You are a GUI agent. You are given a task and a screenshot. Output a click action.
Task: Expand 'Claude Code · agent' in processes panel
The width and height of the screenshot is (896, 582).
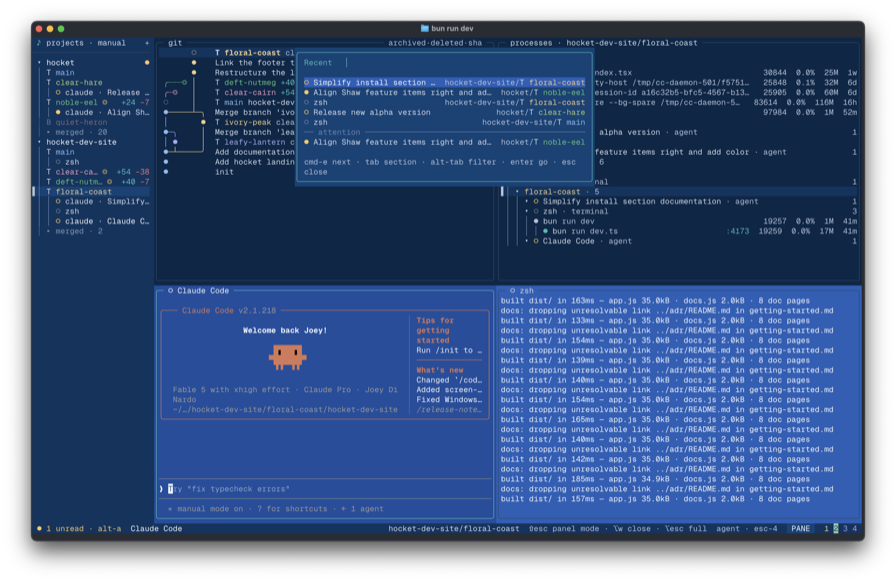click(526, 241)
